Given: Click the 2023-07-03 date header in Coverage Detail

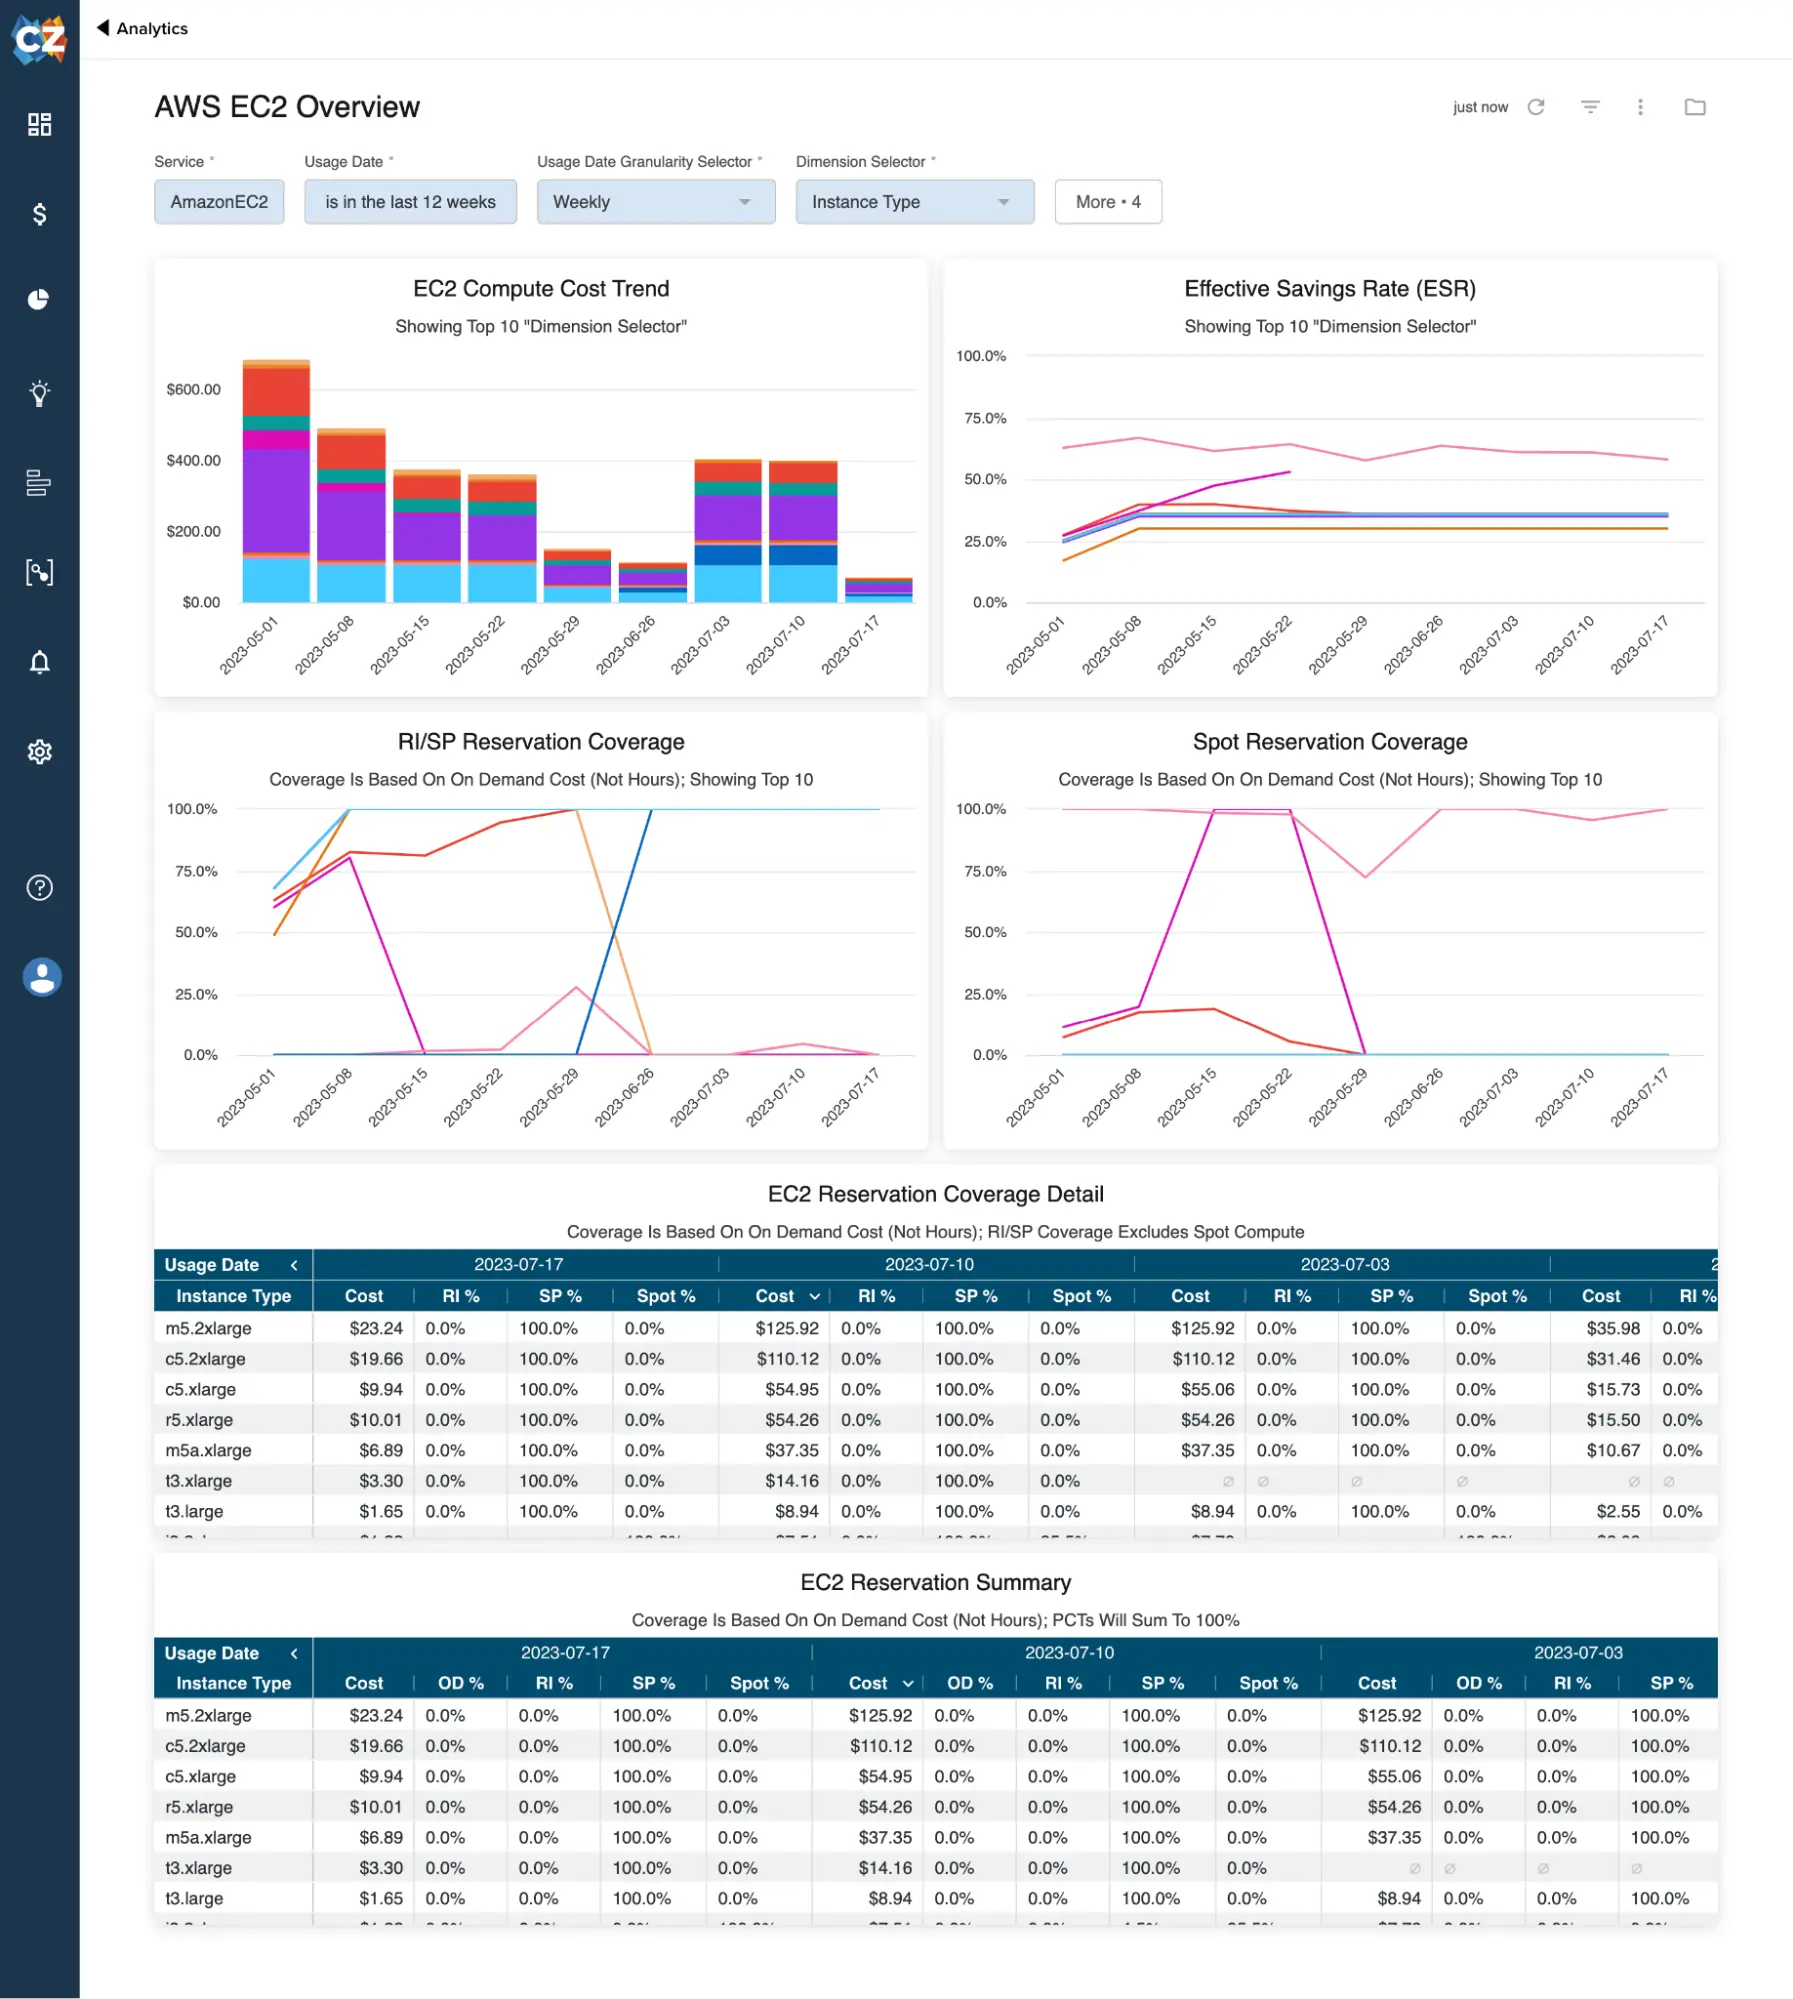Looking at the screenshot, I should point(1344,1265).
